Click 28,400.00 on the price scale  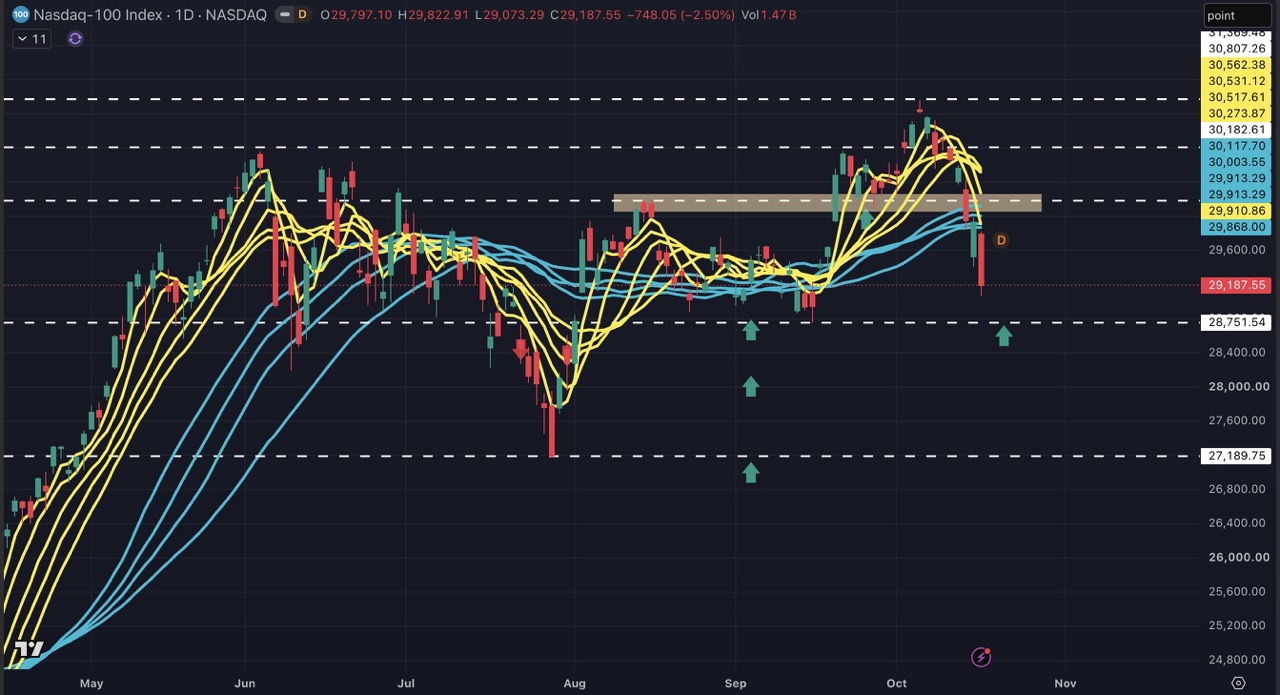click(x=1238, y=352)
